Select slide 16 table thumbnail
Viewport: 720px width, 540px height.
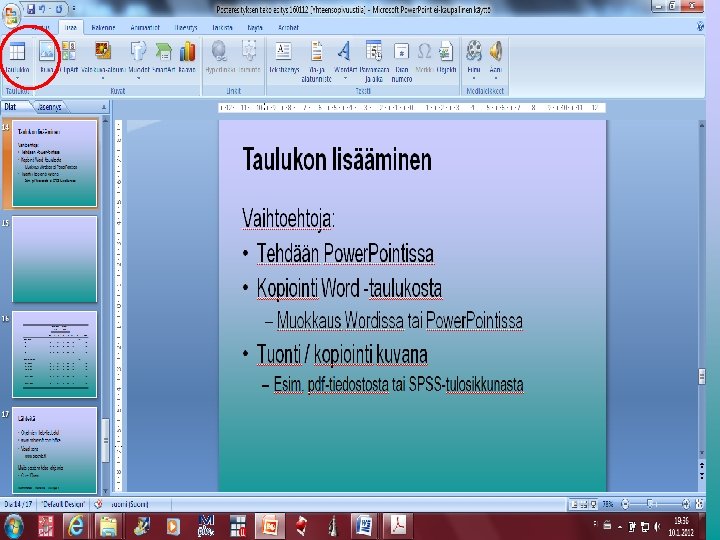55,354
